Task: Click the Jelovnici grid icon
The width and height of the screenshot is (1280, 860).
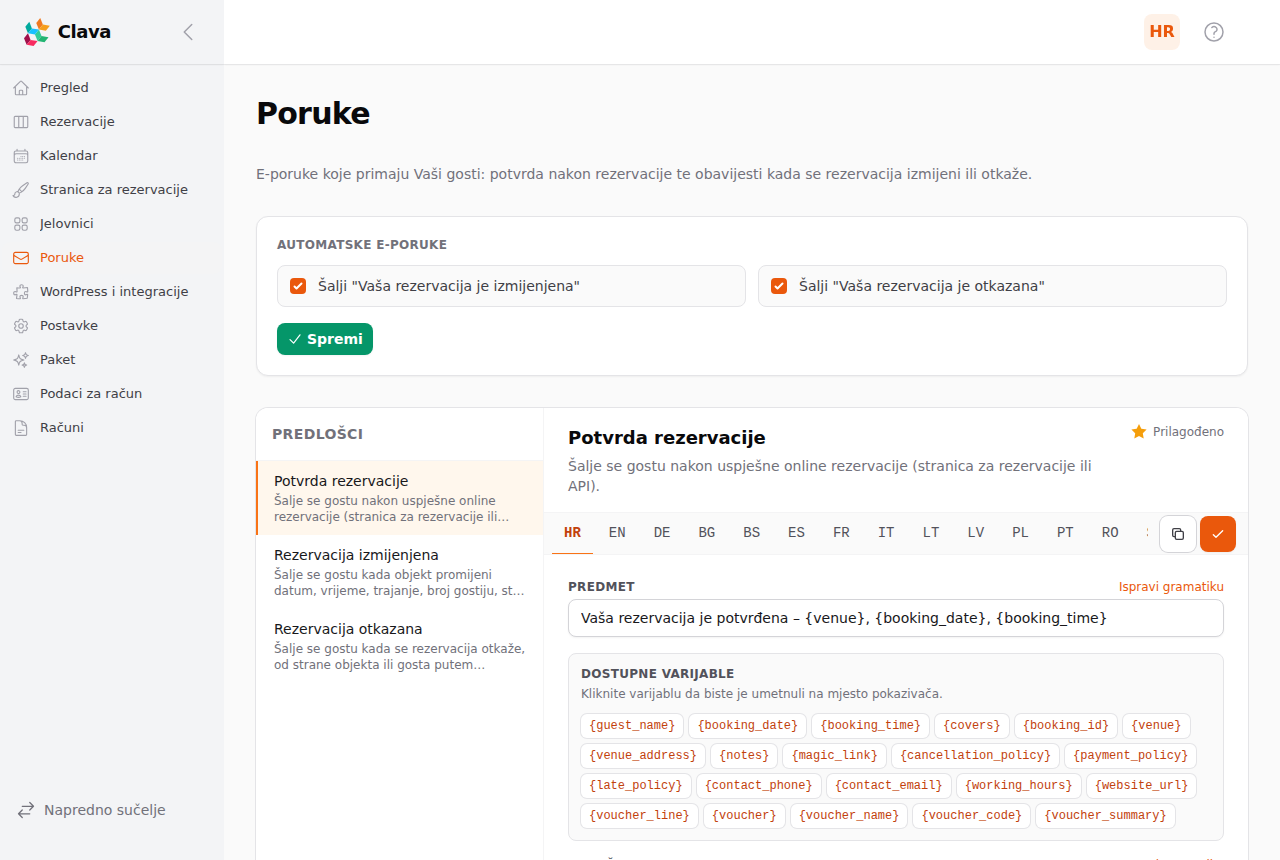Action: pyautogui.click(x=21, y=224)
